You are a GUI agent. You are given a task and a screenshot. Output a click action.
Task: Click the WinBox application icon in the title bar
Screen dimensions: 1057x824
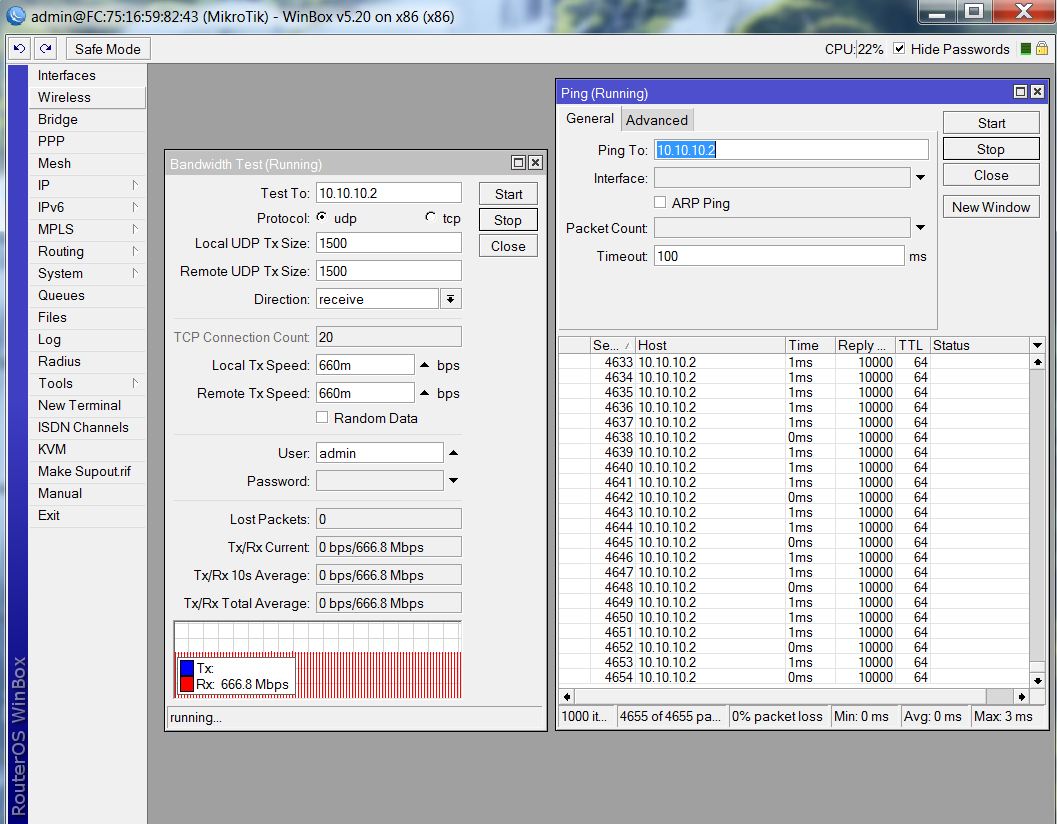point(16,16)
